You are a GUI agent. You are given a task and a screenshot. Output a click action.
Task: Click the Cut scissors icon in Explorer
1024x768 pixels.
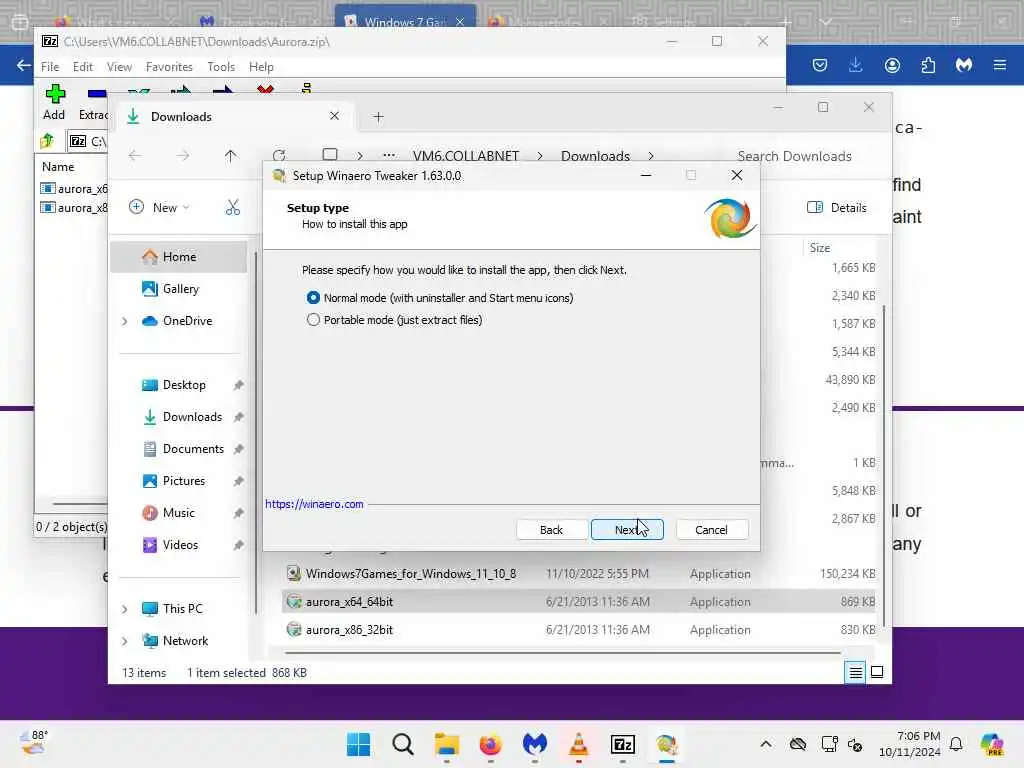coord(233,208)
